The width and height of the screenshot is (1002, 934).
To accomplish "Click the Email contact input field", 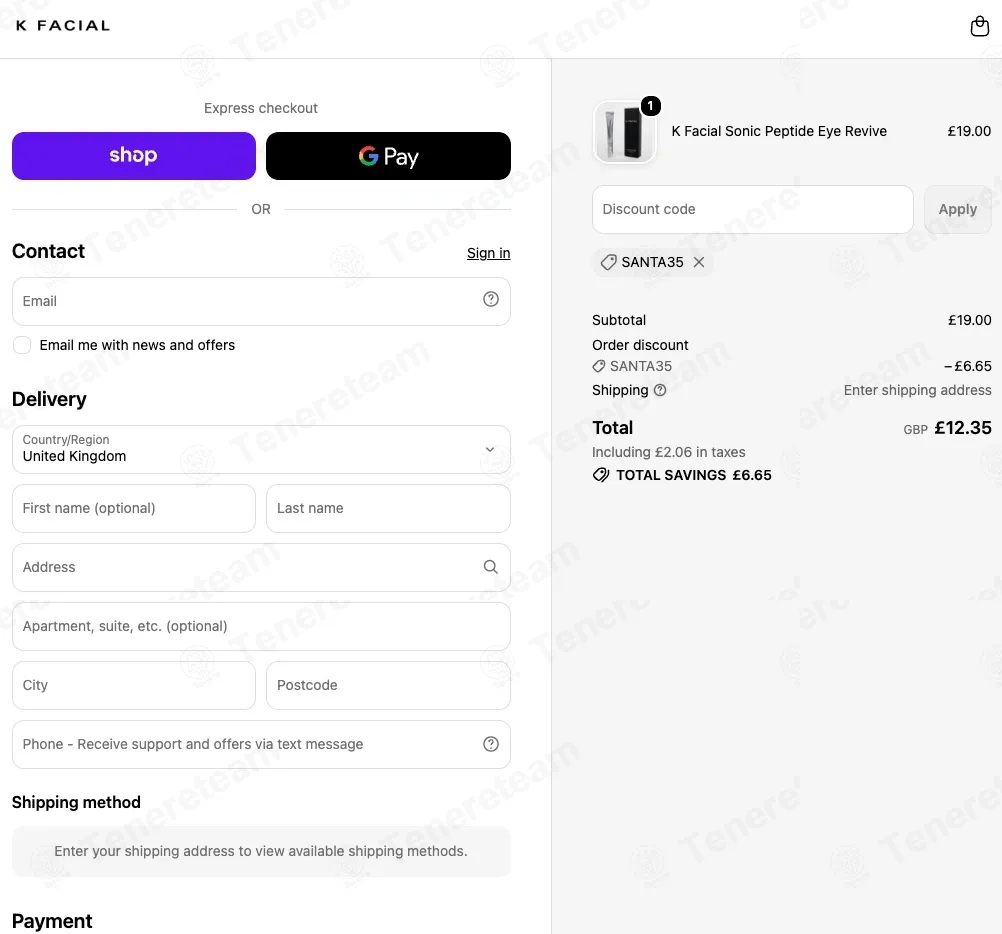I will point(261,301).
